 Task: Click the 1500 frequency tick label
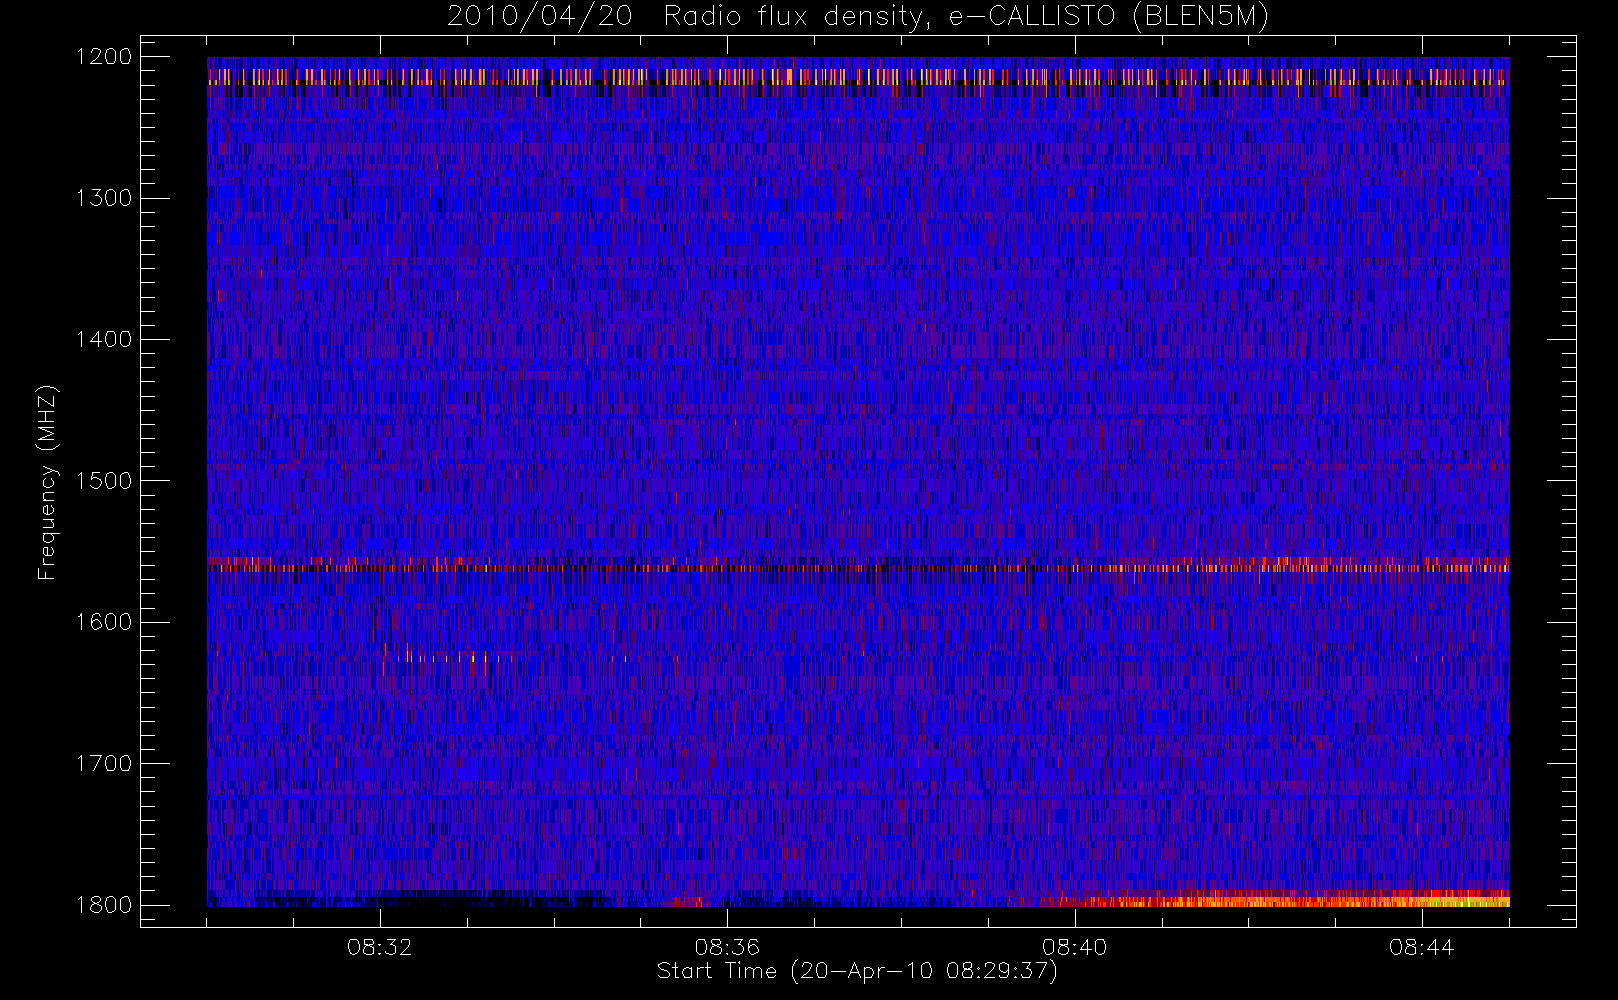click(x=104, y=481)
